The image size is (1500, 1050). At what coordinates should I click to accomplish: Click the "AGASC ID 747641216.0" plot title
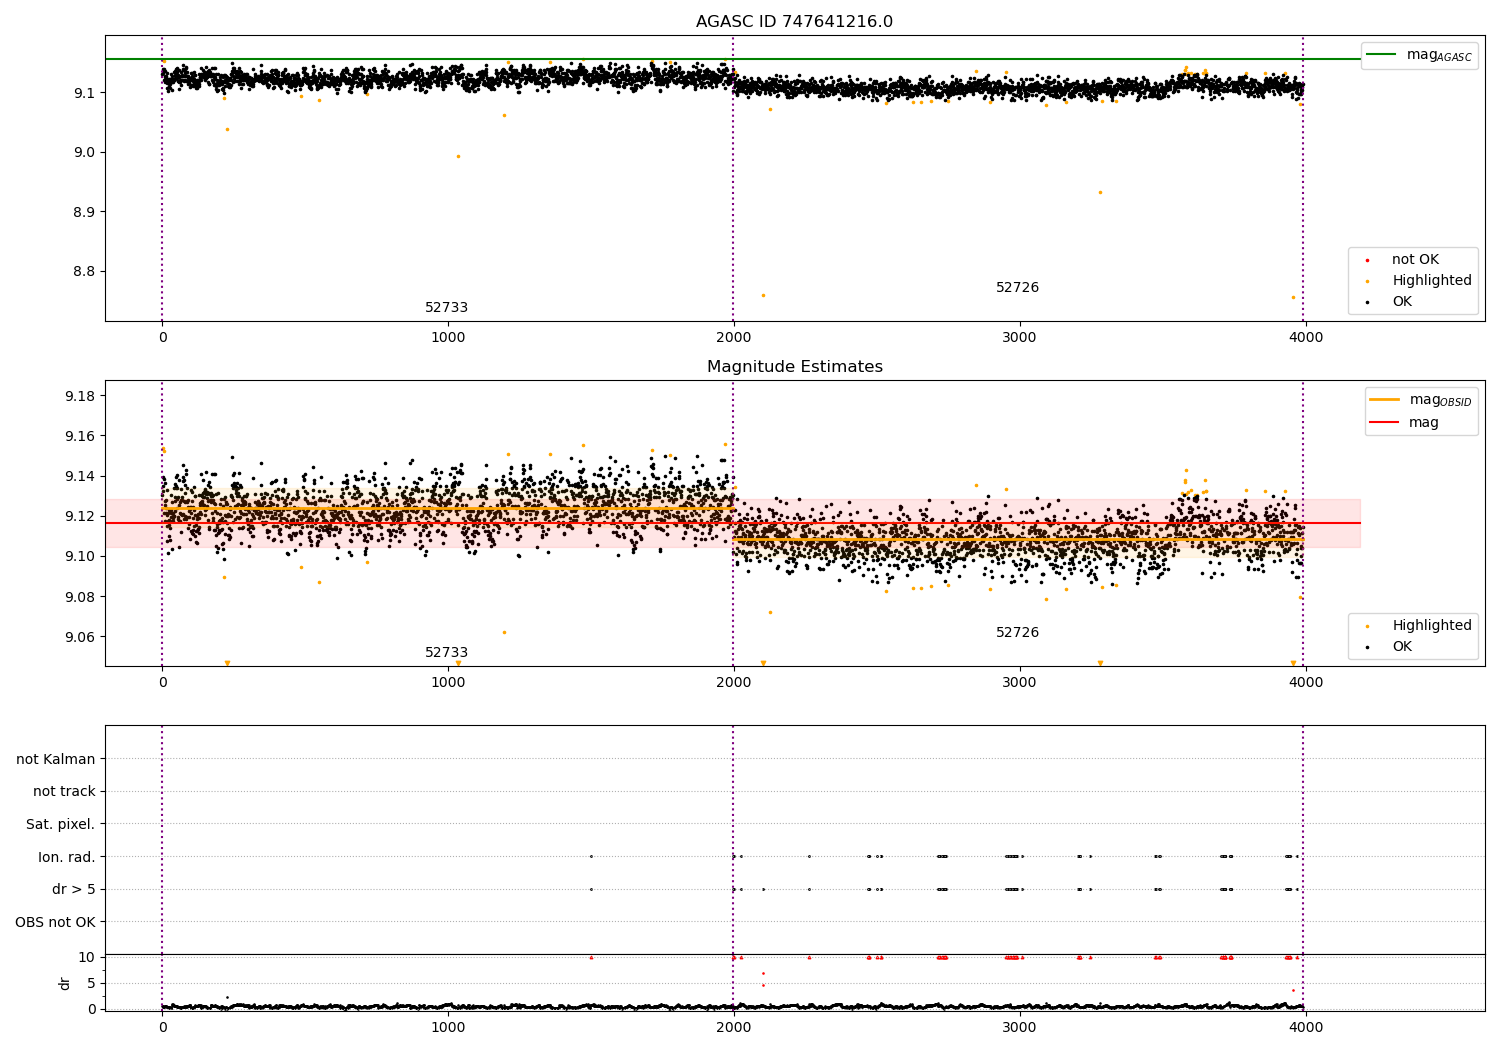pos(794,22)
